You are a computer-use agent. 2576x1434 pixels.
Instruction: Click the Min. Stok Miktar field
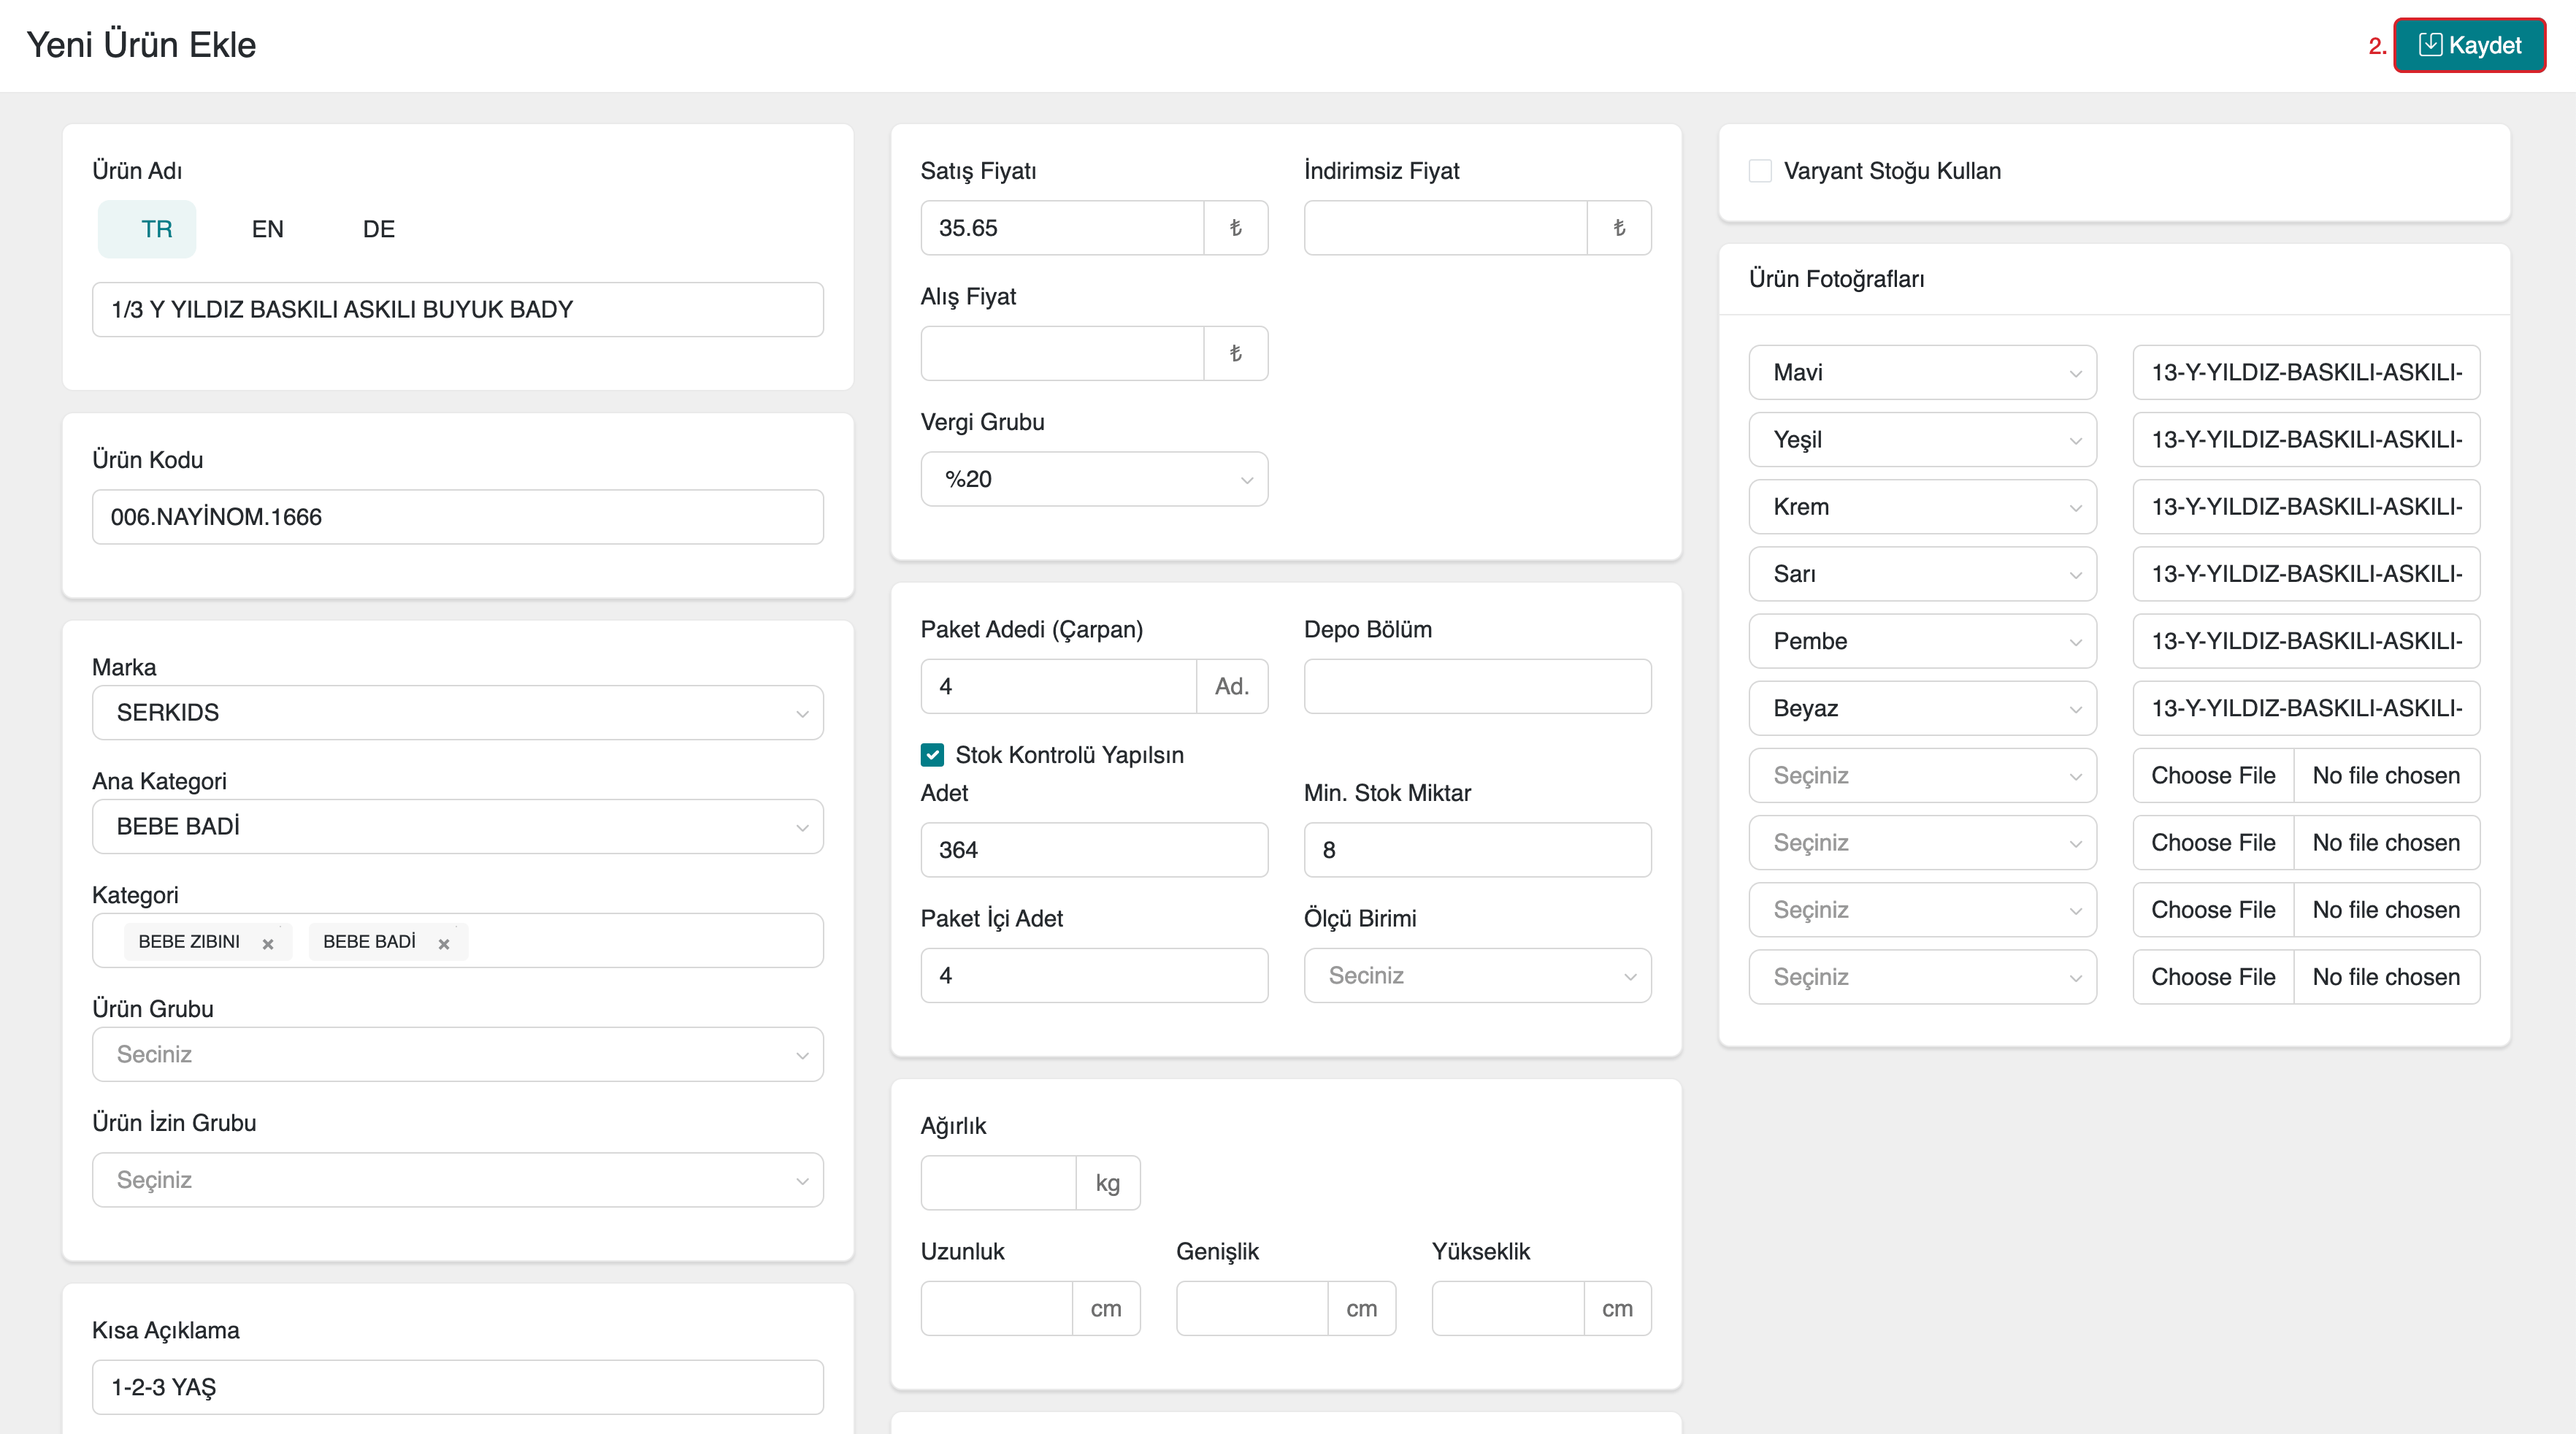coord(1476,850)
